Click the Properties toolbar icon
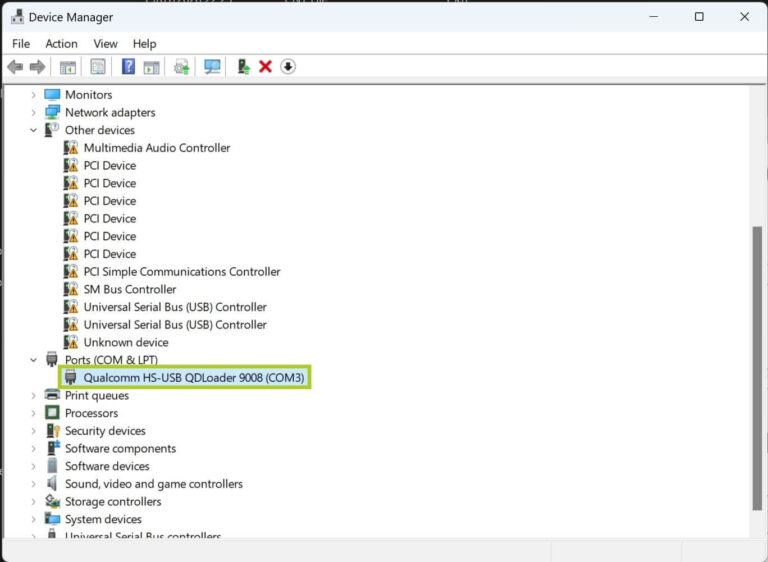 tap(98, 67)
